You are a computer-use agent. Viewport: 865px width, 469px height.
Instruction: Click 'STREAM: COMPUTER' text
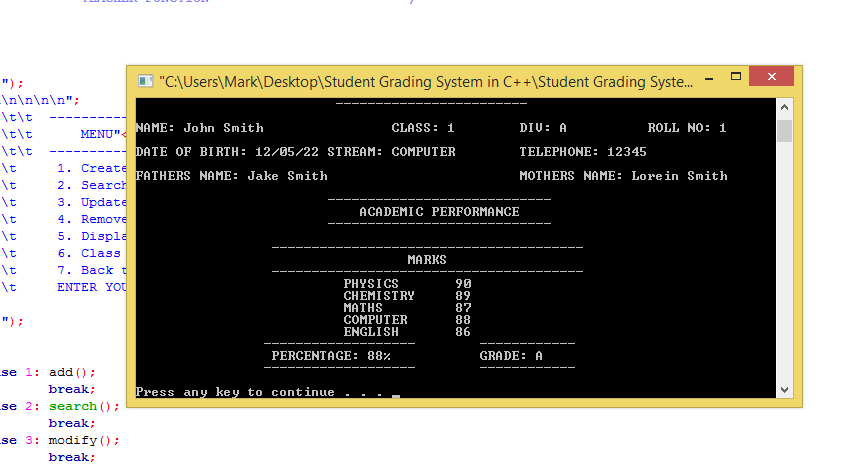pyautogui.click(x=392, y=152)
